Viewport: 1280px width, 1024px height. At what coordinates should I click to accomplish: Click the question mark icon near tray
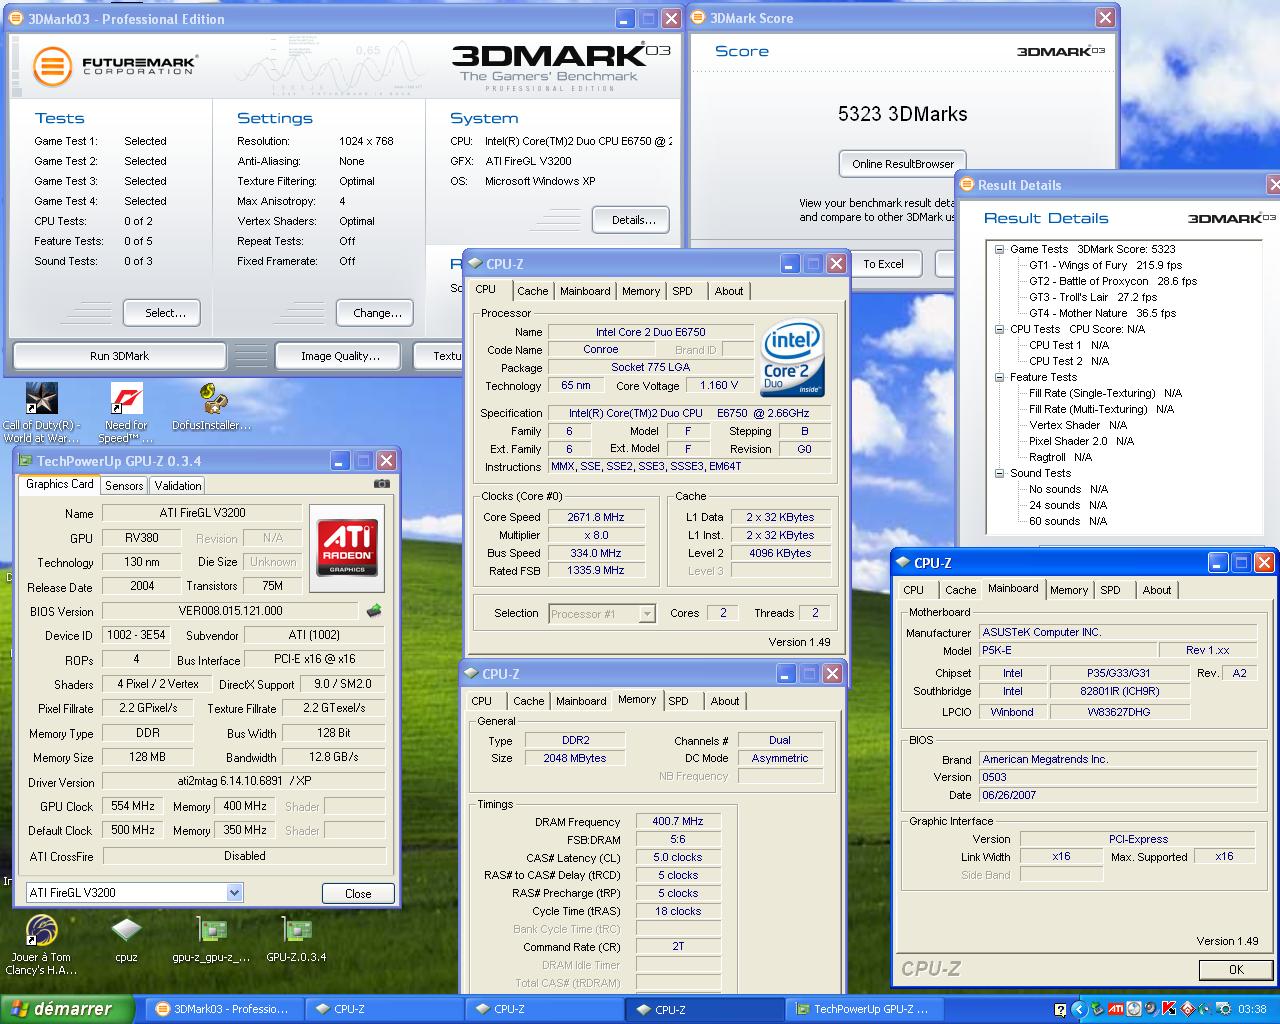pos(1060,1009)
